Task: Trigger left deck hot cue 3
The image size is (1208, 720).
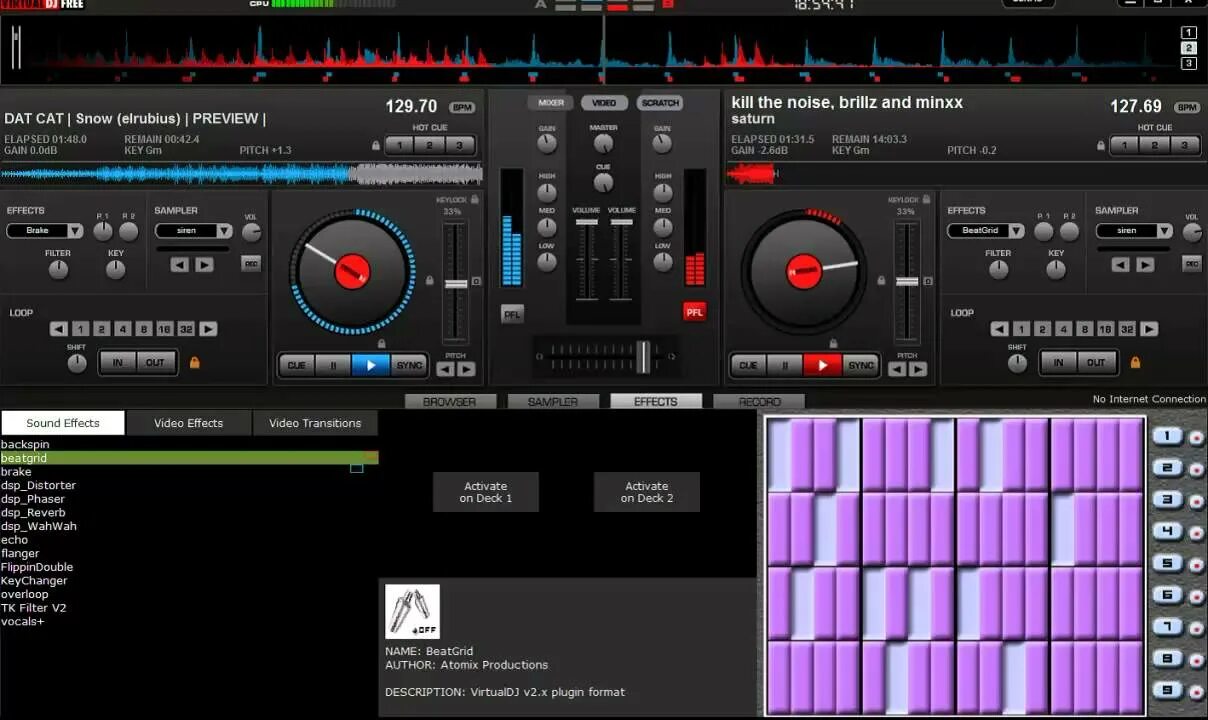Action: 459,145
